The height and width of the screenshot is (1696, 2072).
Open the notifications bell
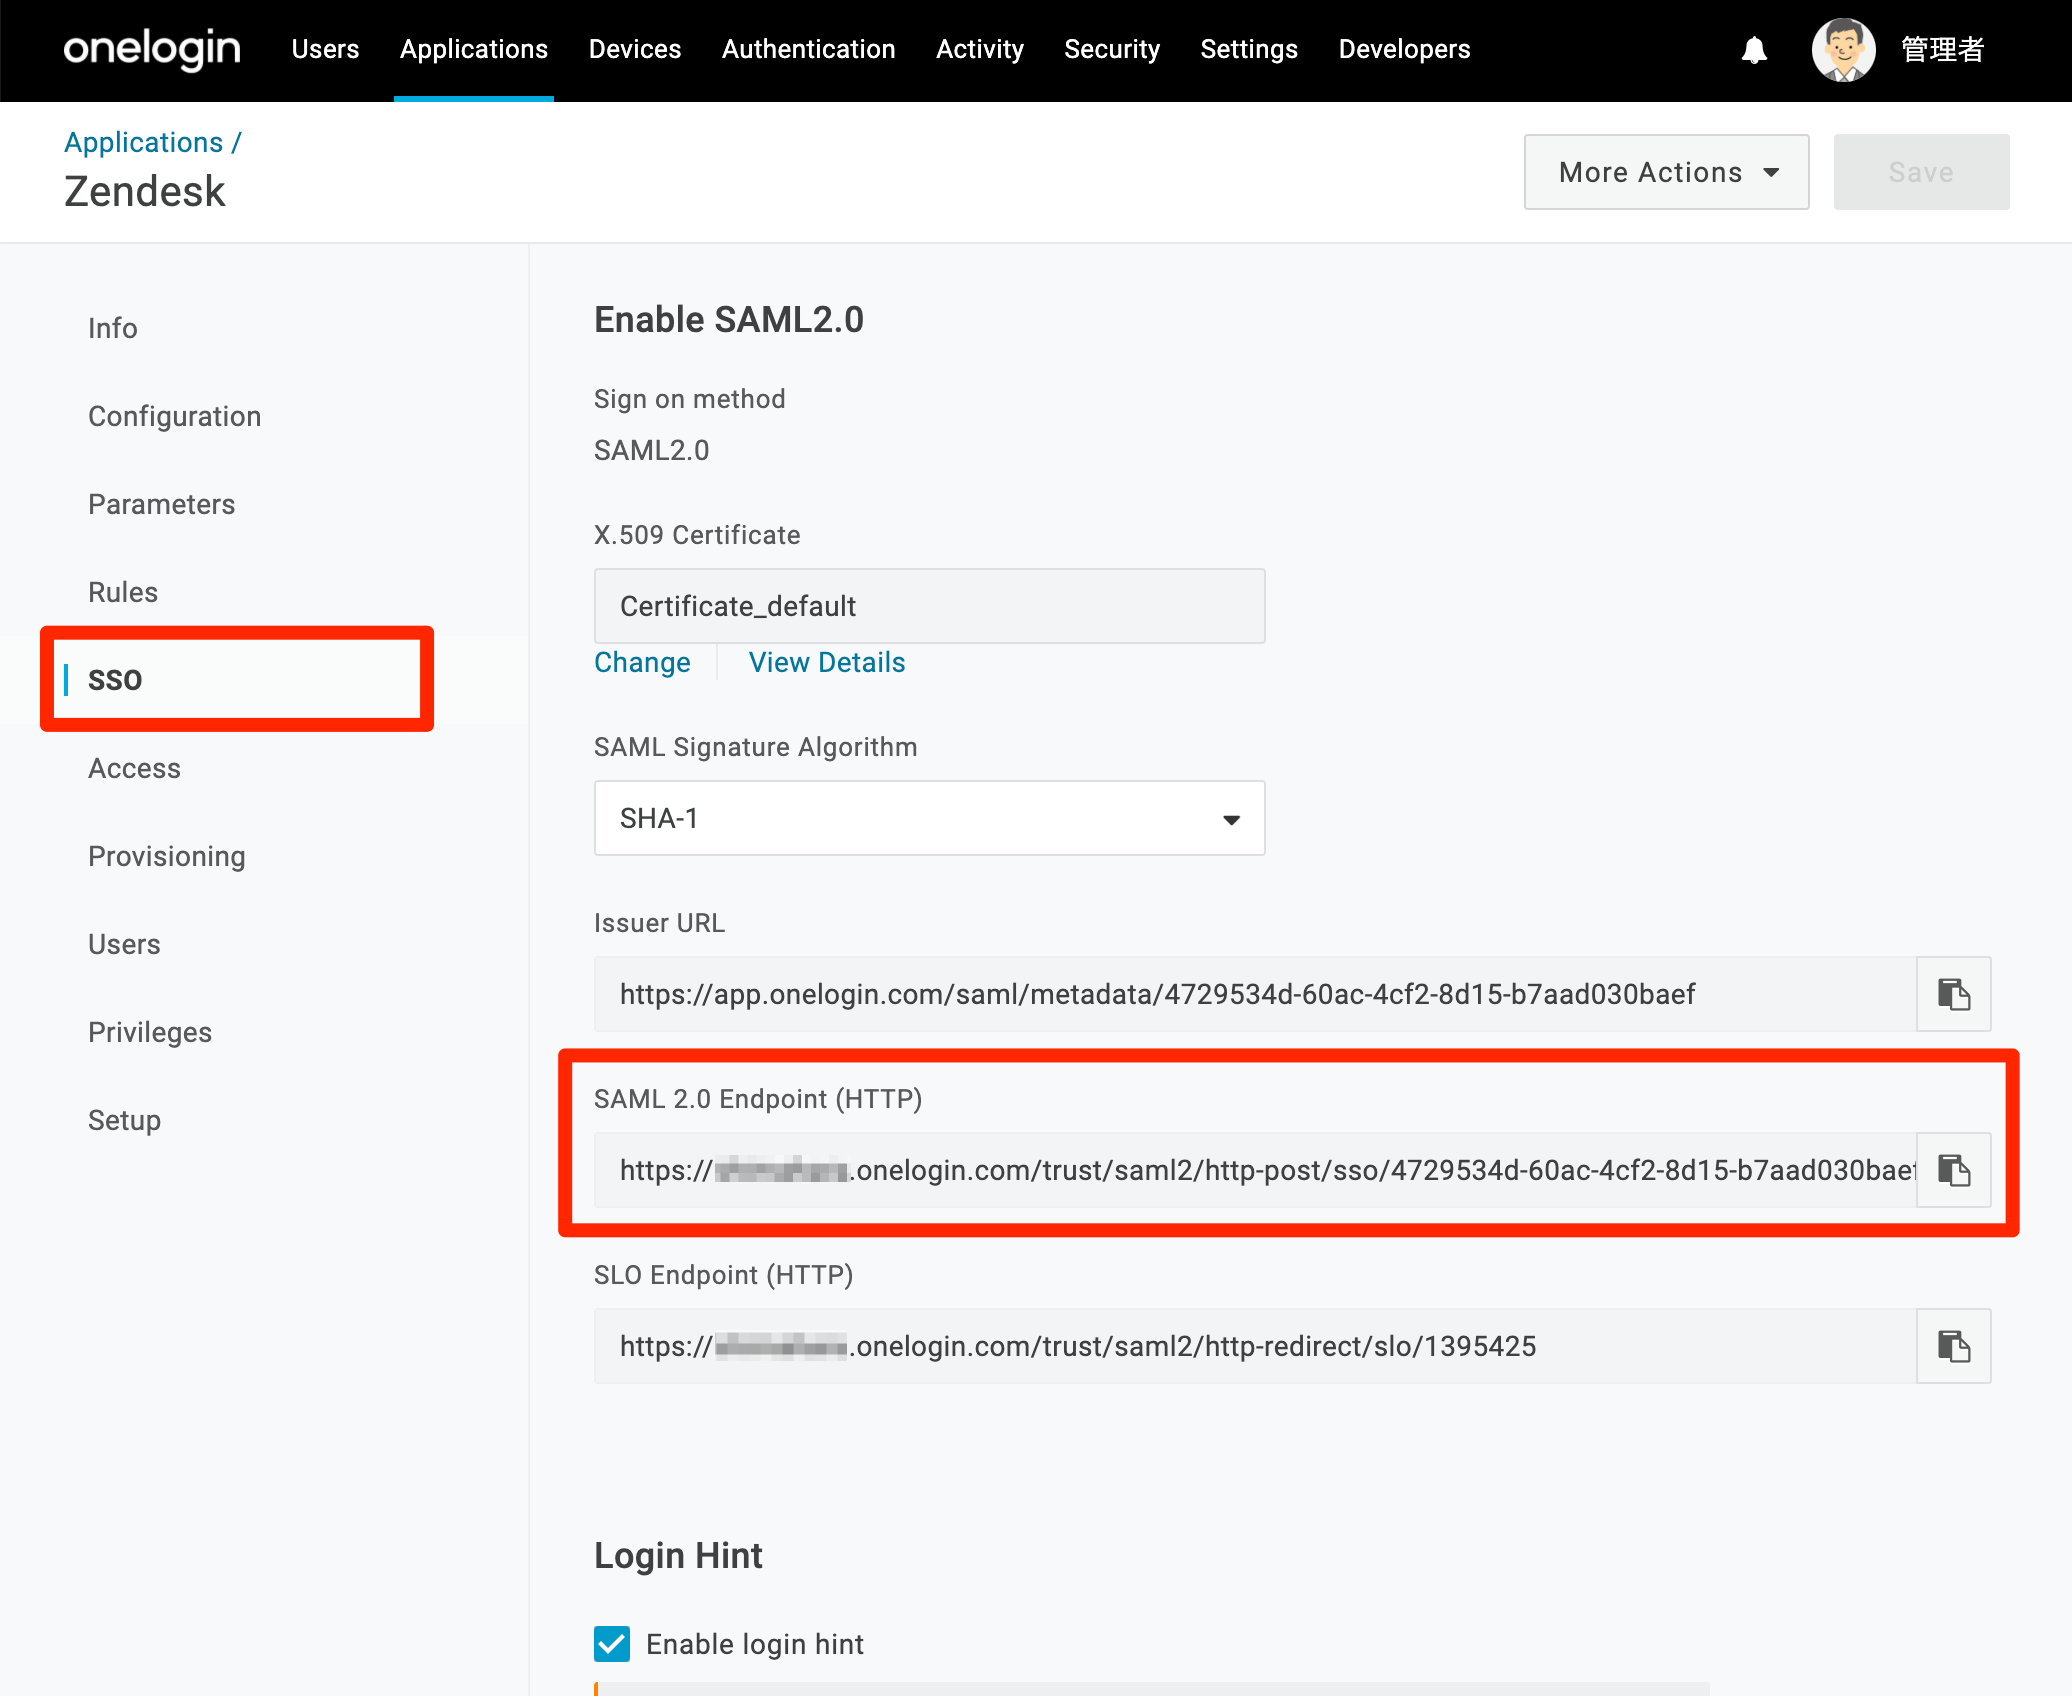(x=1754, y=50)
